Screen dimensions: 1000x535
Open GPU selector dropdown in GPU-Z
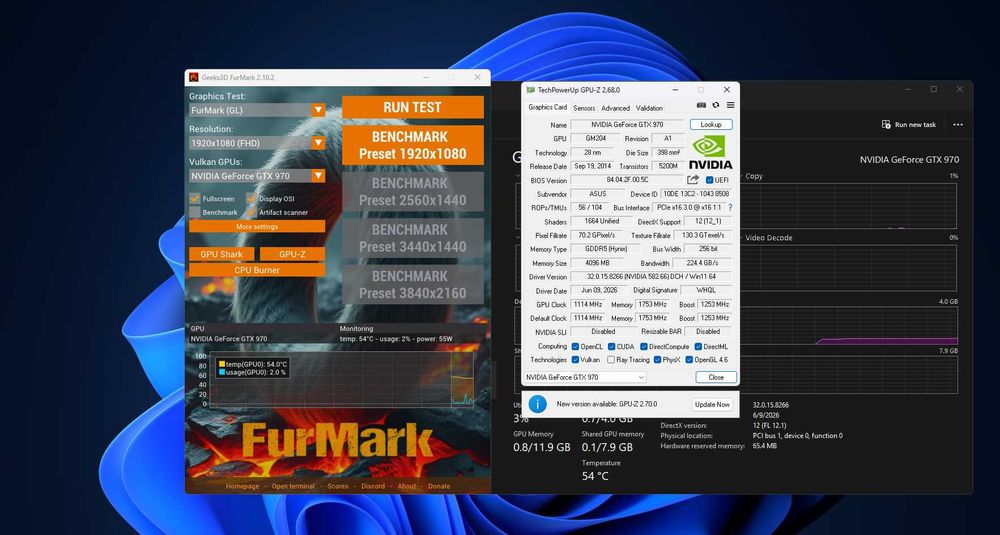click(x=585, y=377)
